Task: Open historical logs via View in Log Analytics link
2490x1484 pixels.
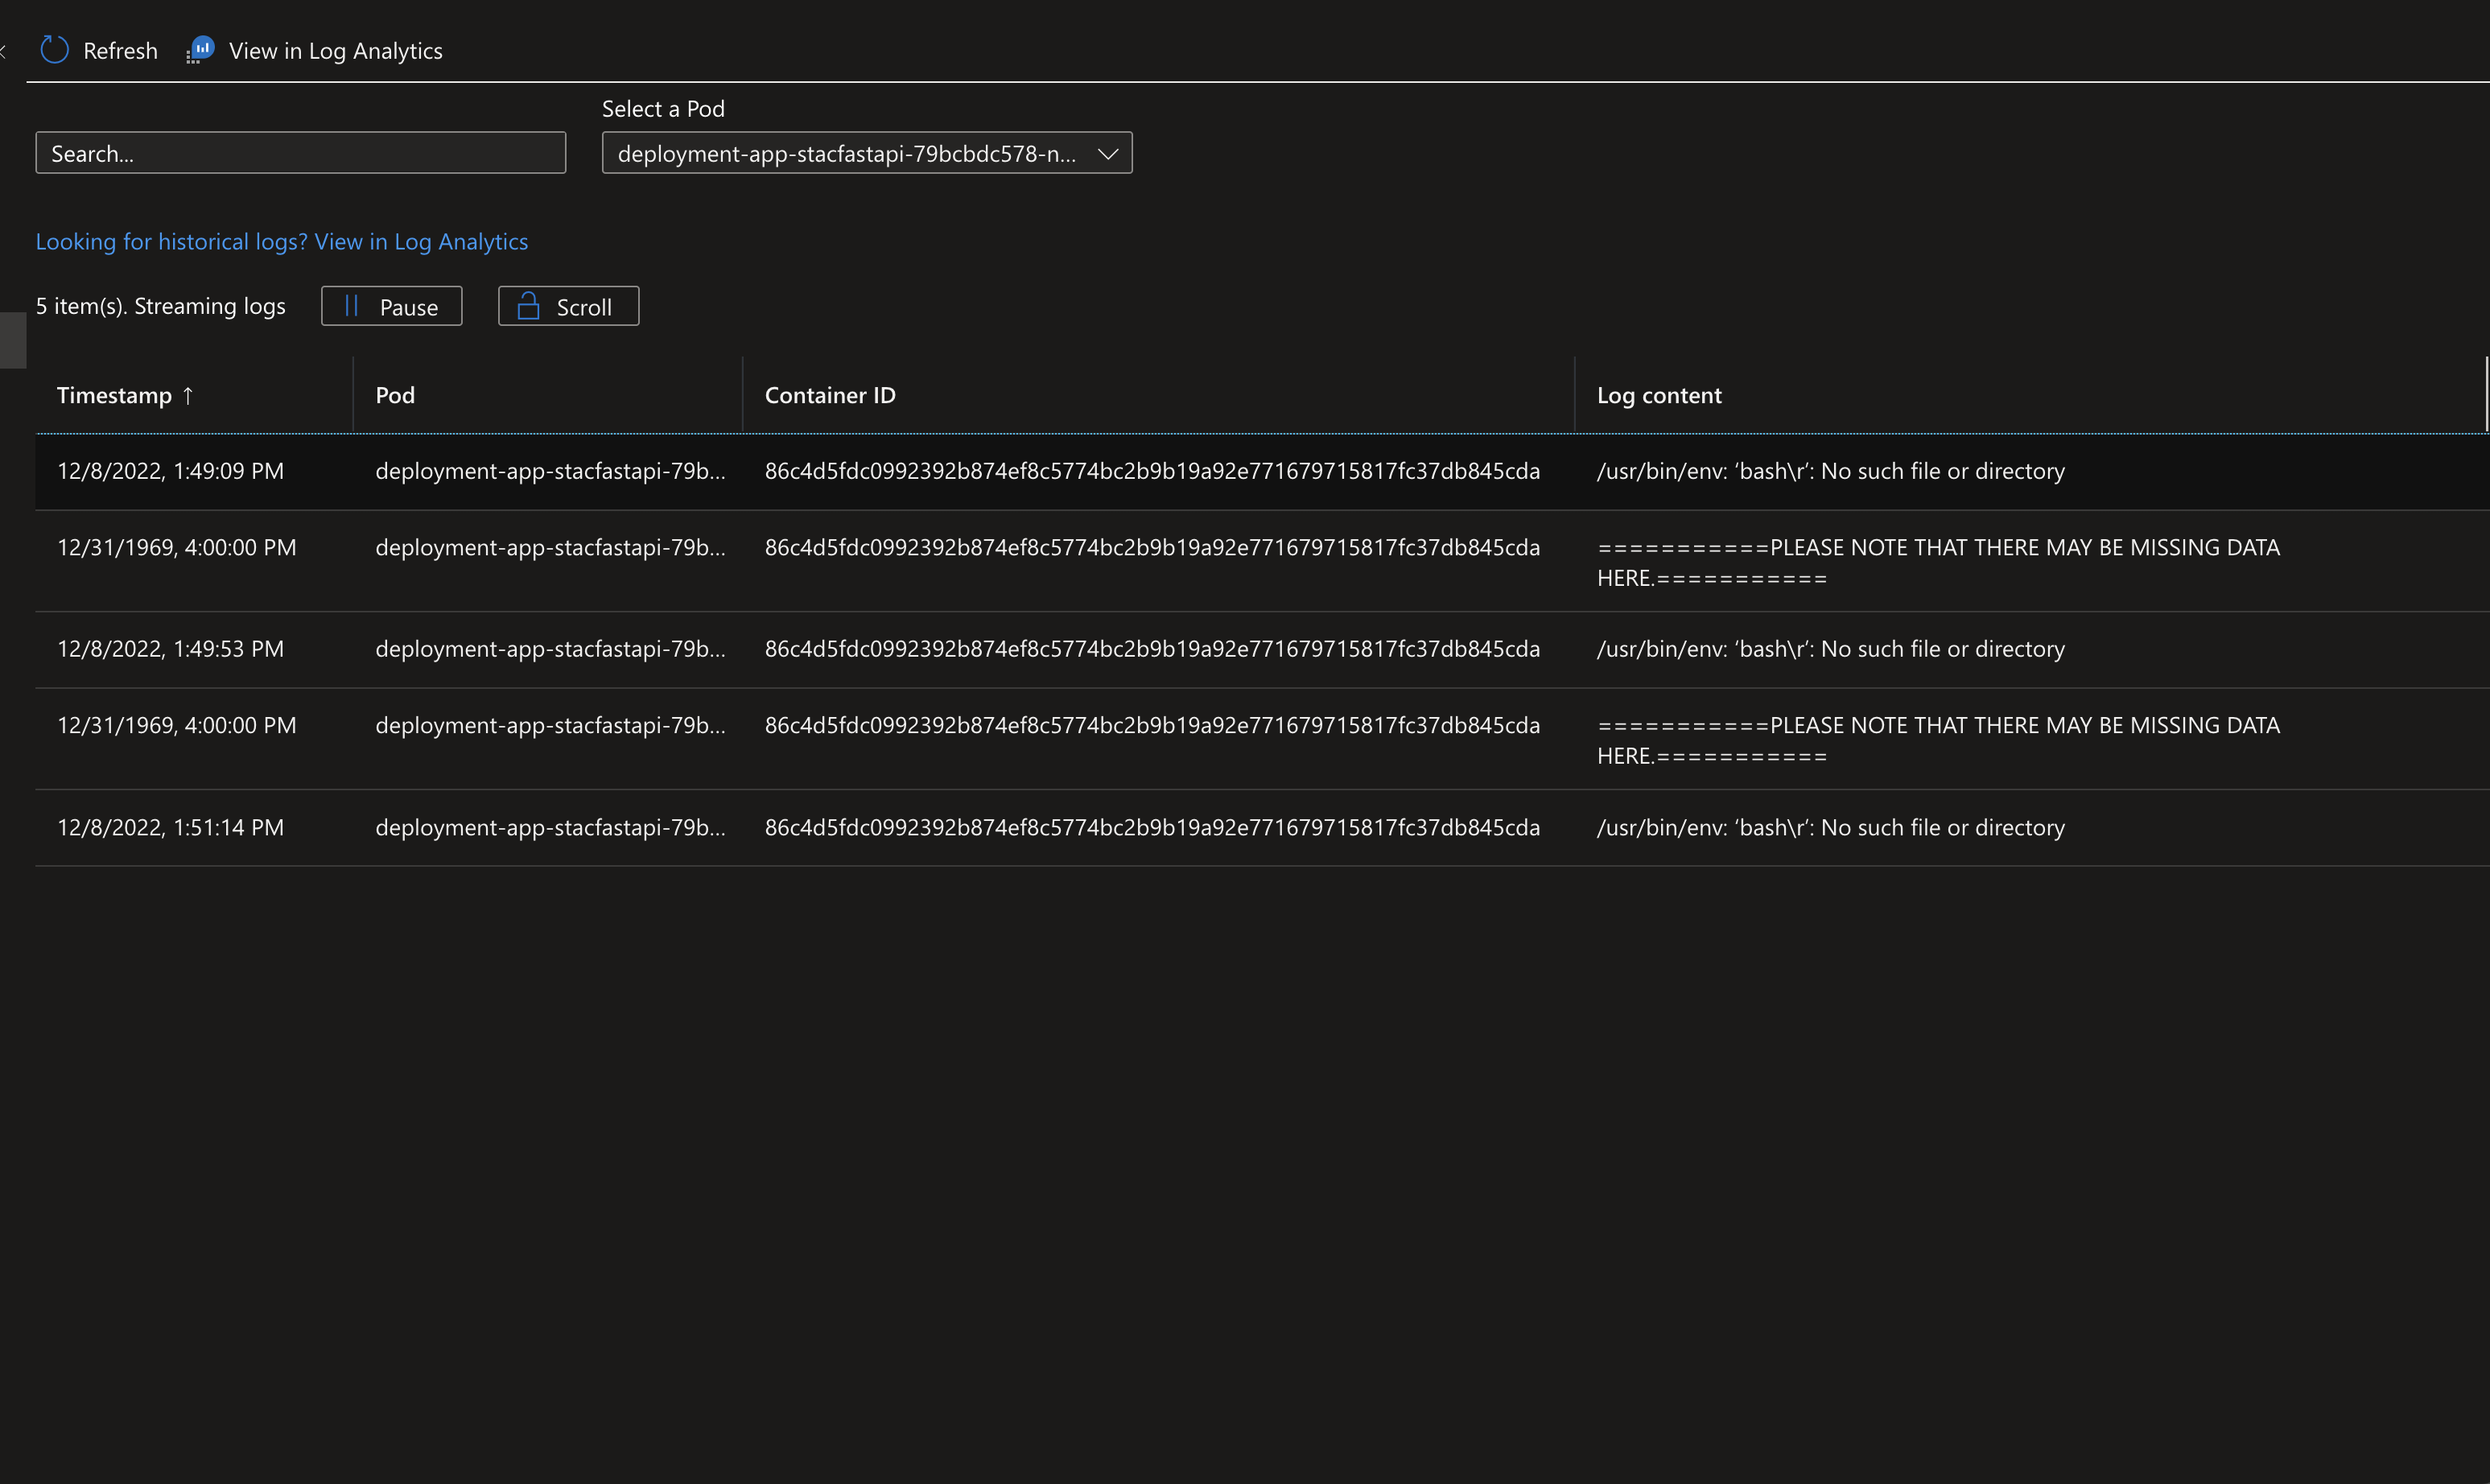Action: tap(420, 241)
